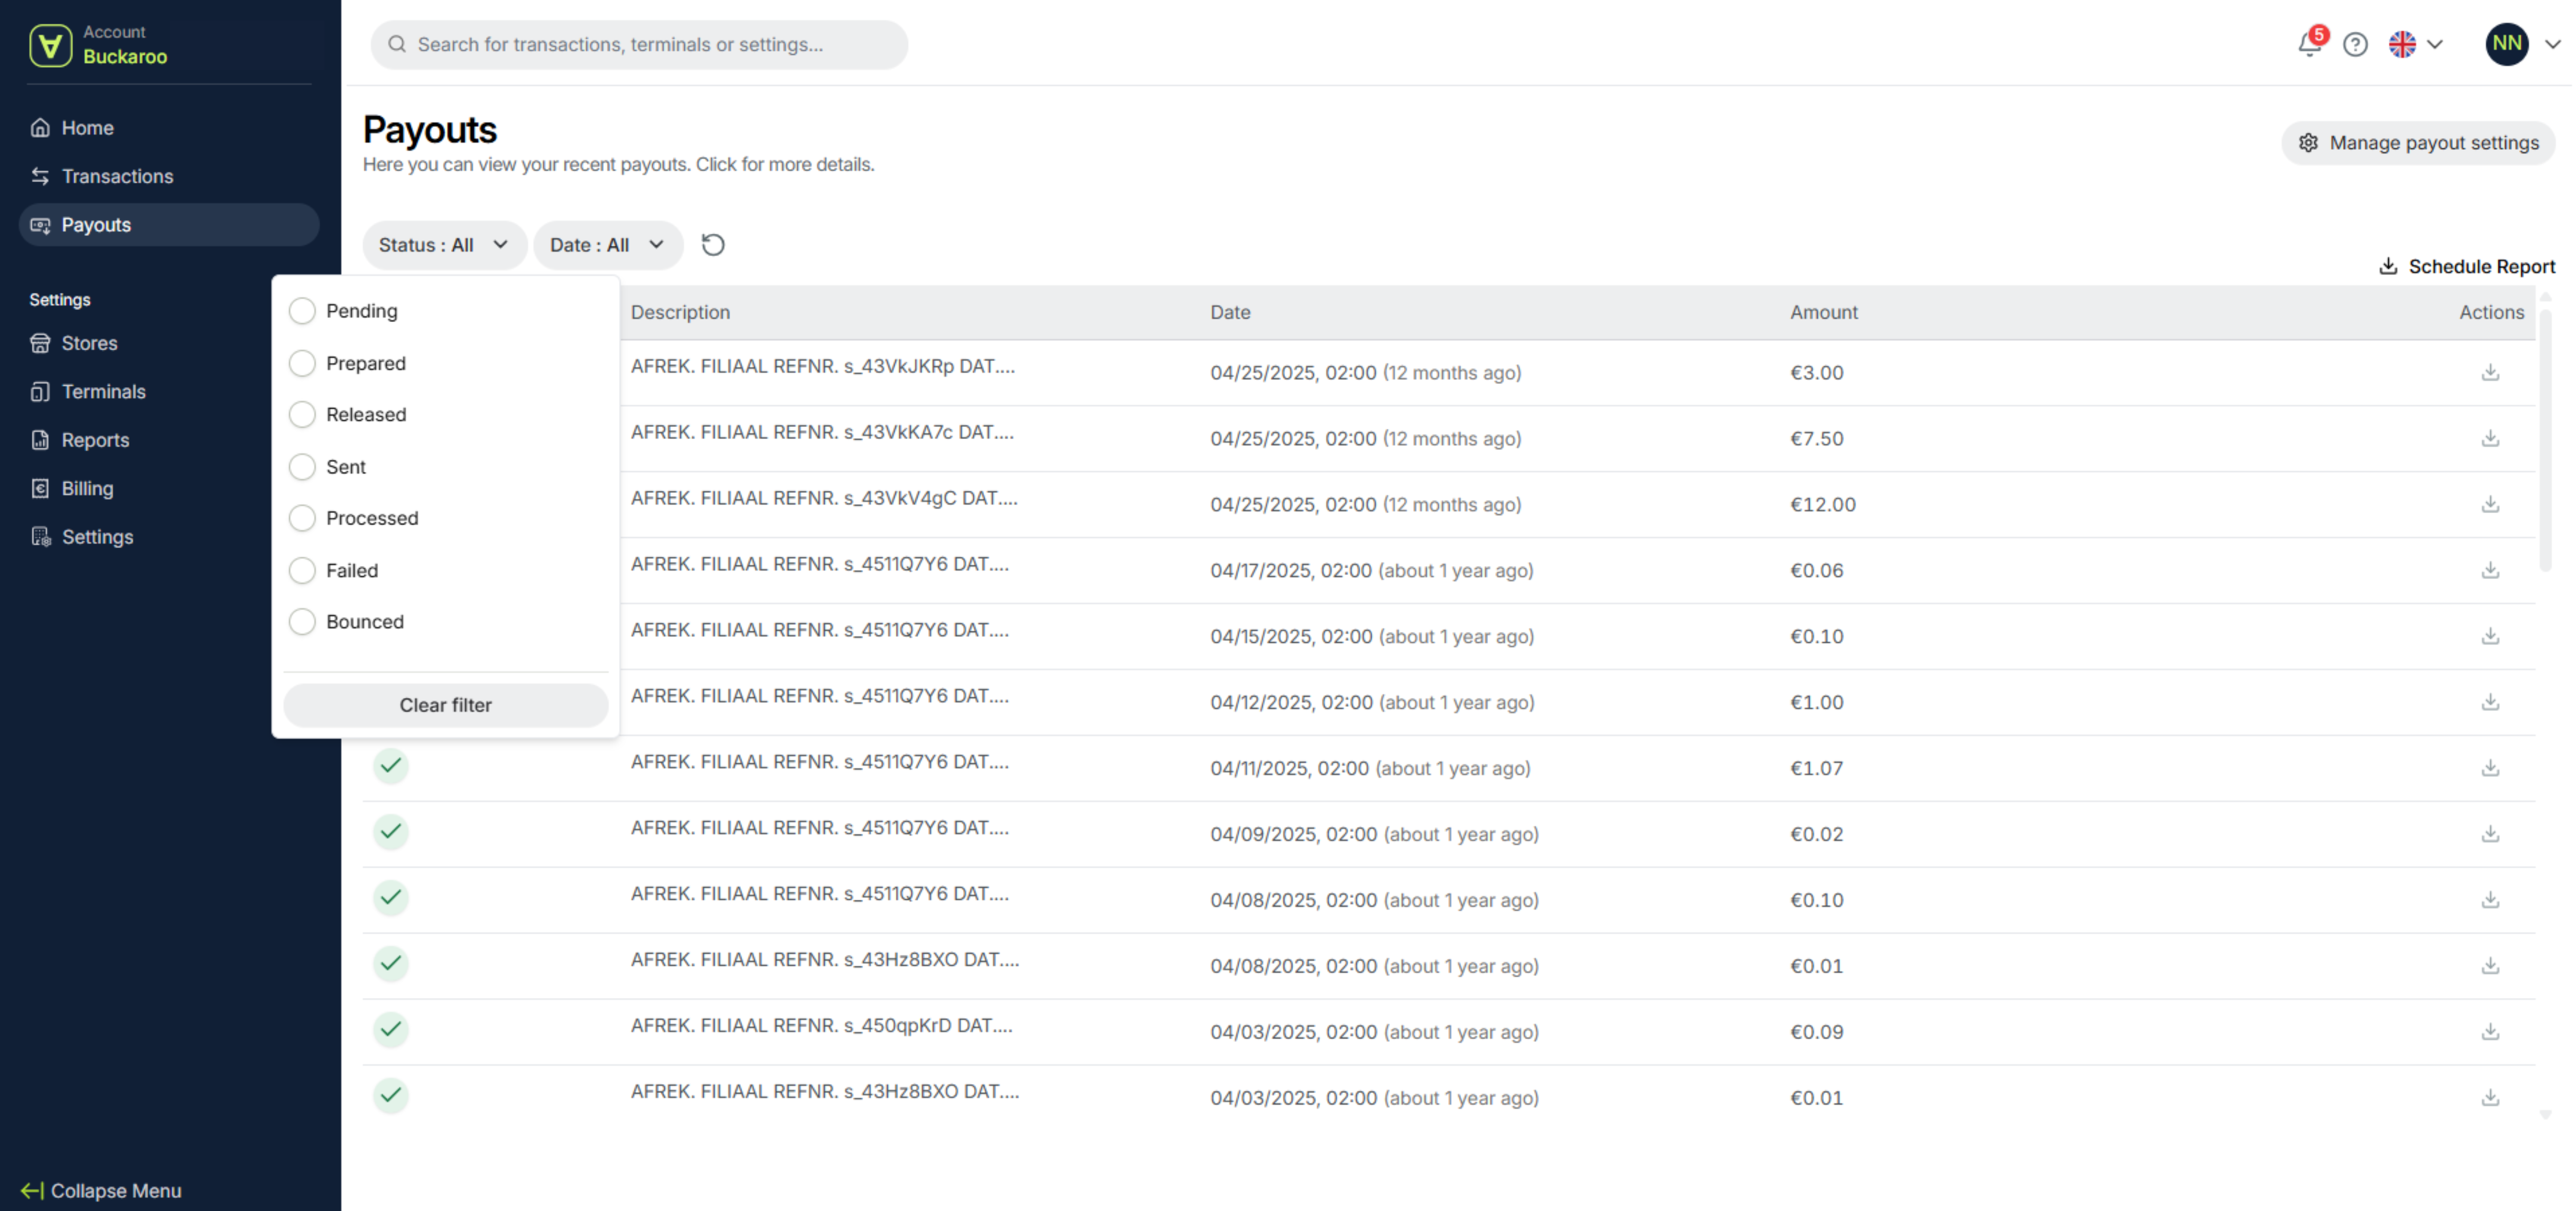The height and width of the screenshot is (1211, 2576).
Task: Open the Date : All dropdown
Action: point(608,245)
